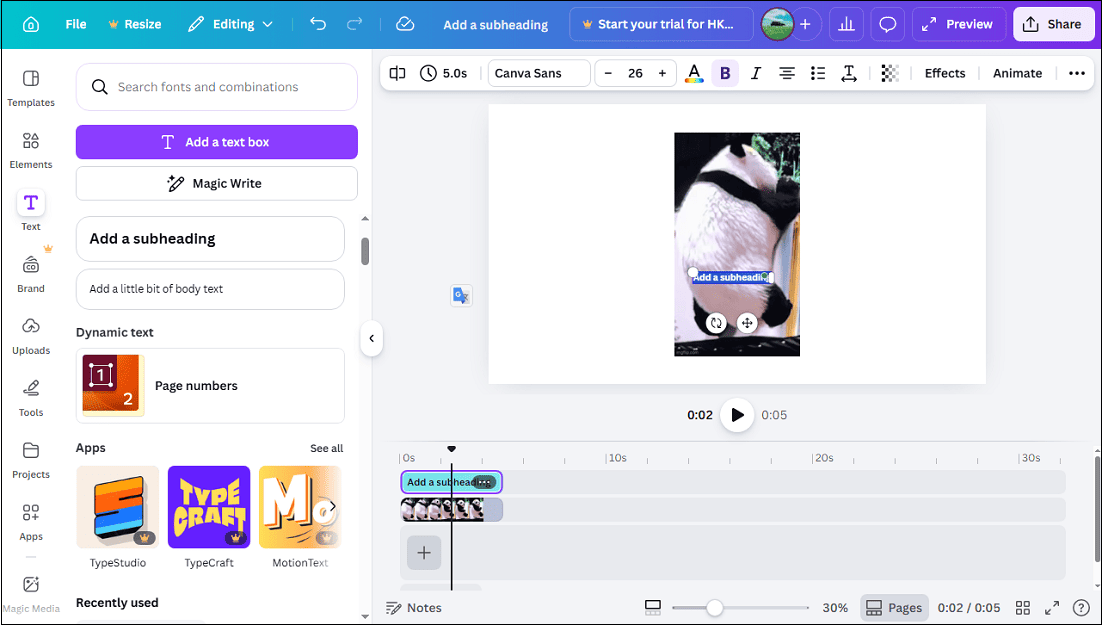Open the Canva Sans font selector

pos(538,72)
